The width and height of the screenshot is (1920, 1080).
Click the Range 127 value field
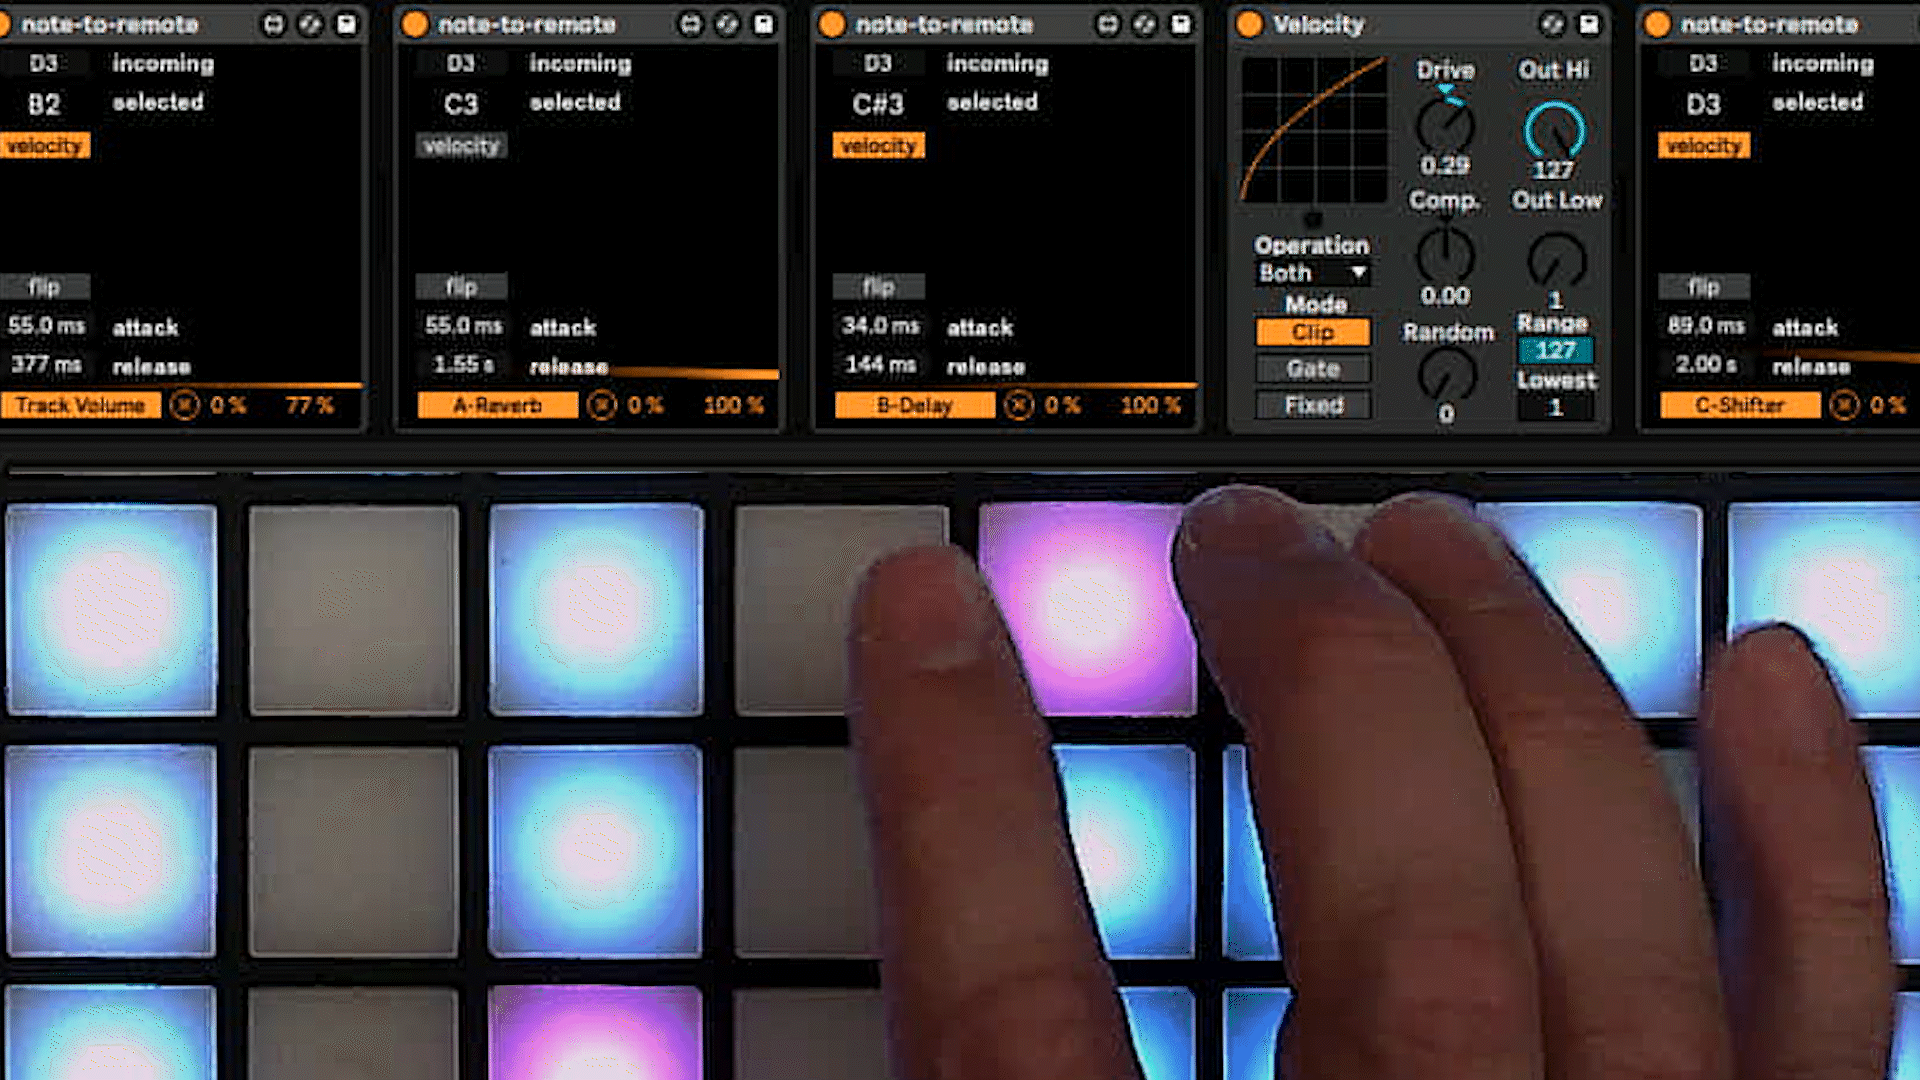point(1555,350)
